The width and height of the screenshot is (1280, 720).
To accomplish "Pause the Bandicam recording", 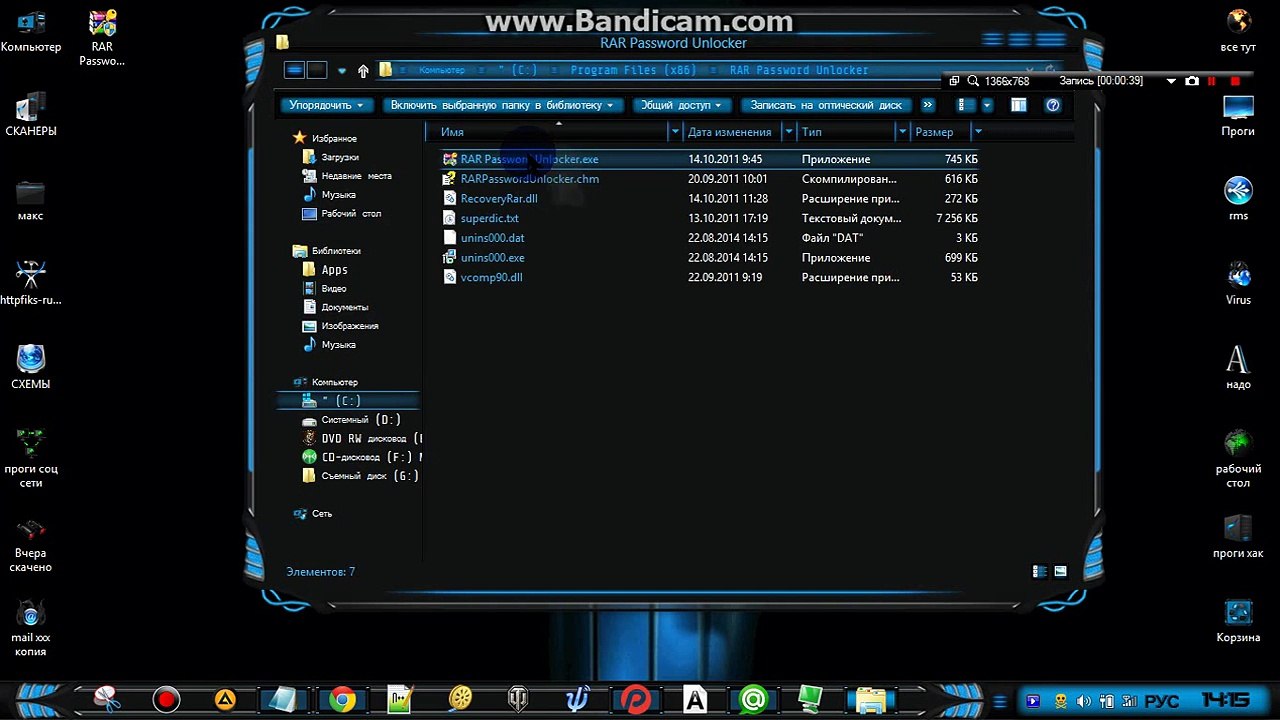I will coord(1212,81).
